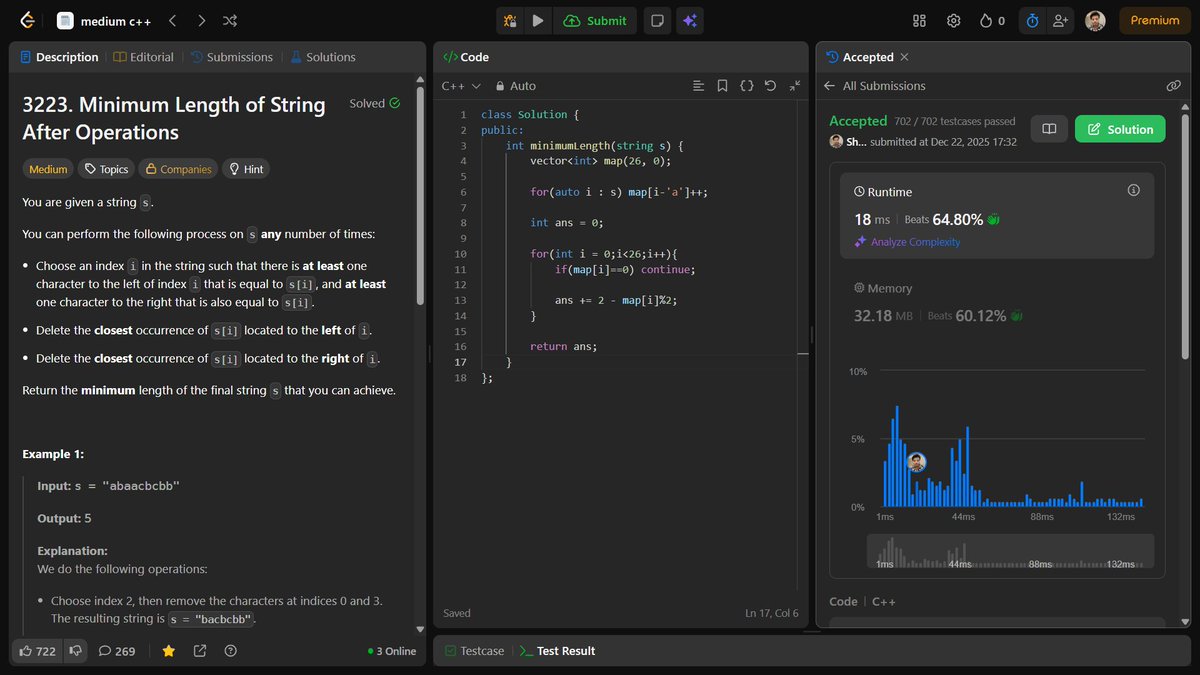
Task: Bookmark the code with the bookmark icon
Action: coord(722,85)
